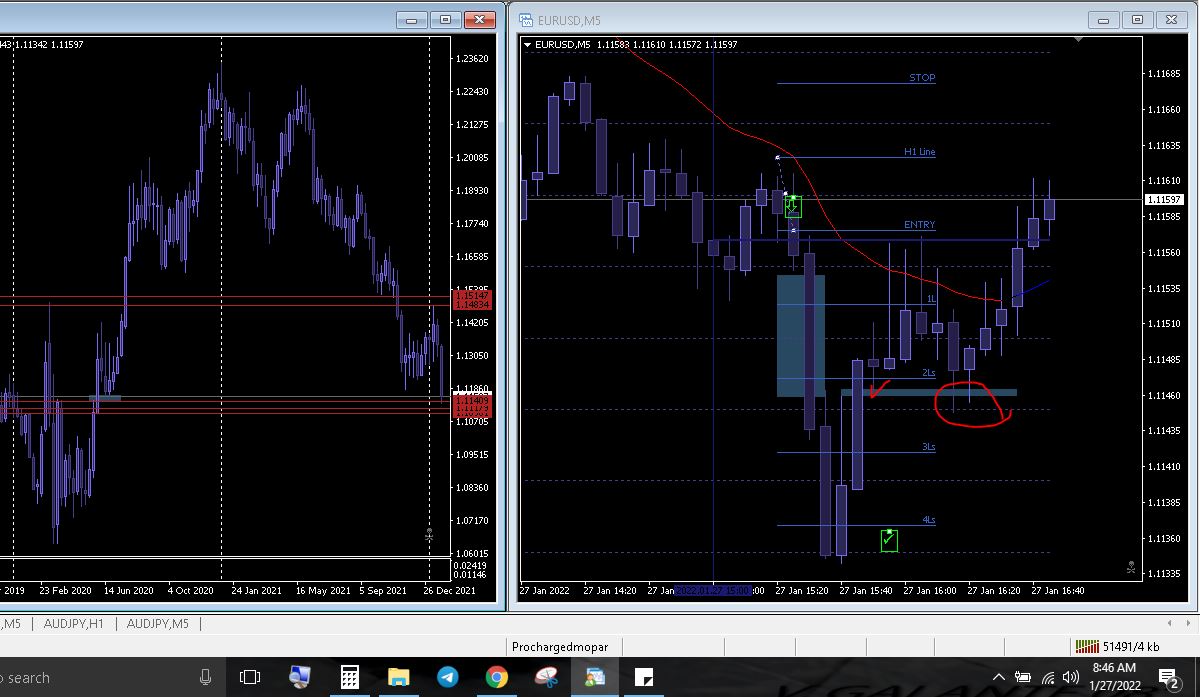The height and width of the screenshot is (697, 1200).
Task: Close the left chart window
Action: pyautogui.click(x=482, y=19)
